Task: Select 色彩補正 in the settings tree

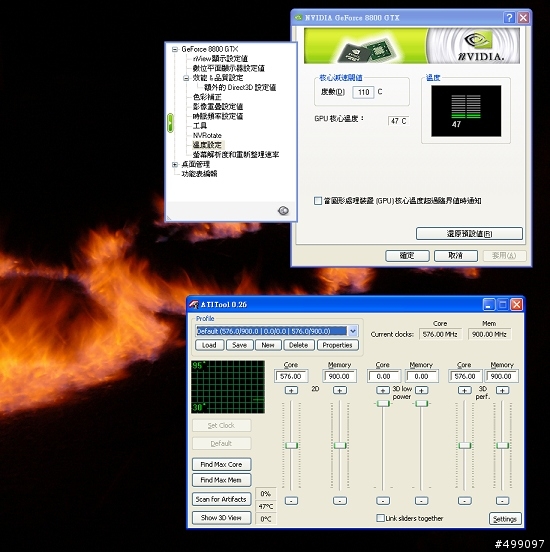Action: pyautogui.click(x=207, y=97)
